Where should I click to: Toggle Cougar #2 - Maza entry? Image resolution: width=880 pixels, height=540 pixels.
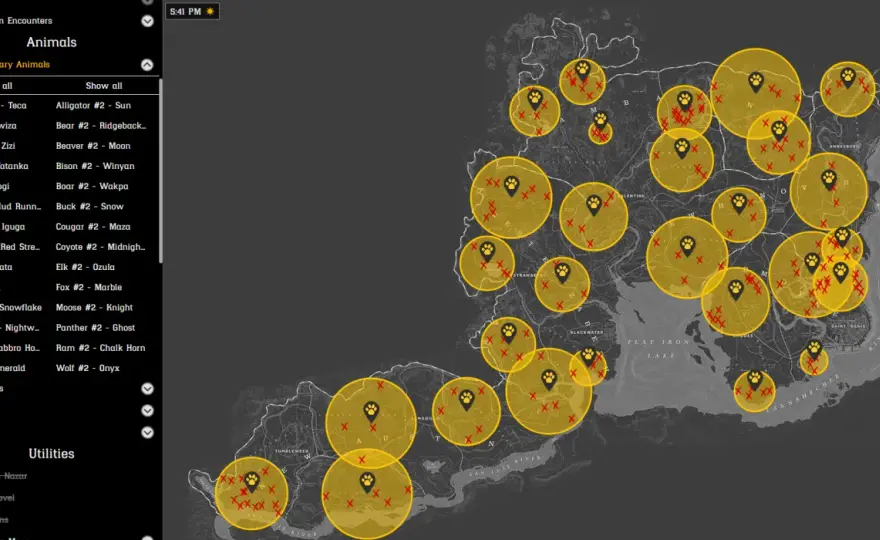[93, 227]
